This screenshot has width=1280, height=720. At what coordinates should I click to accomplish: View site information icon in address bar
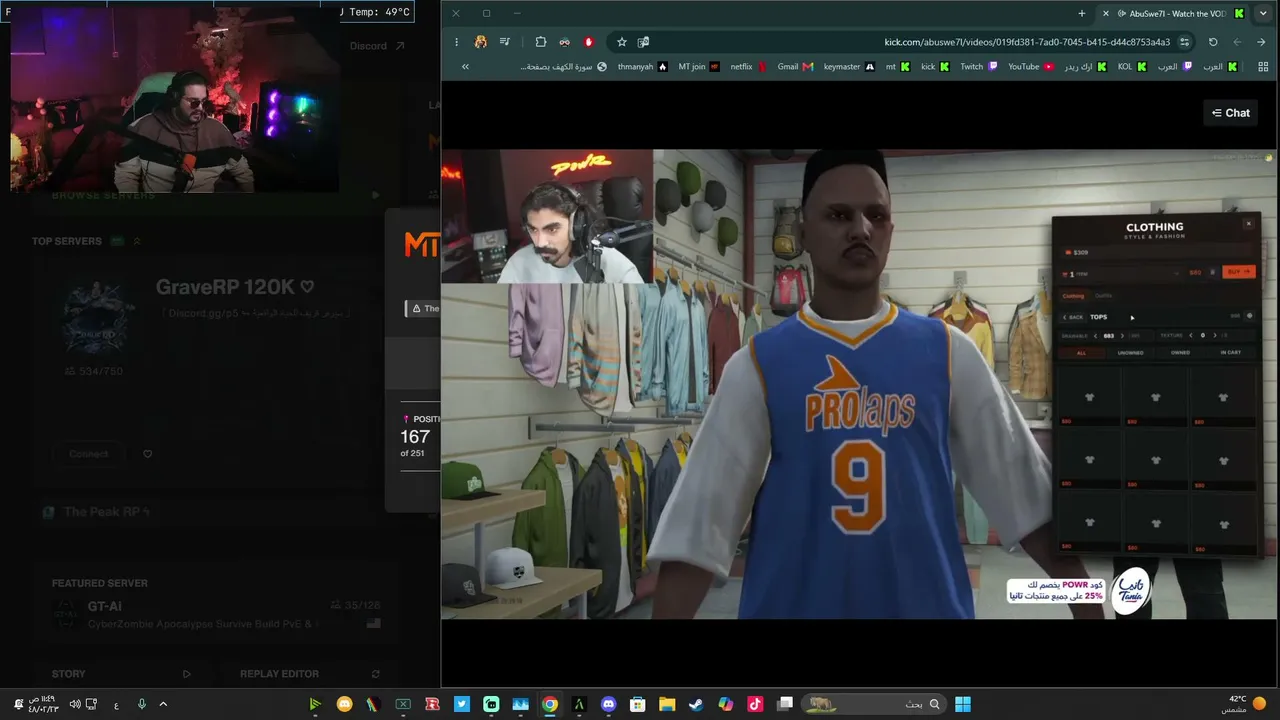[x=1185, y=42]
